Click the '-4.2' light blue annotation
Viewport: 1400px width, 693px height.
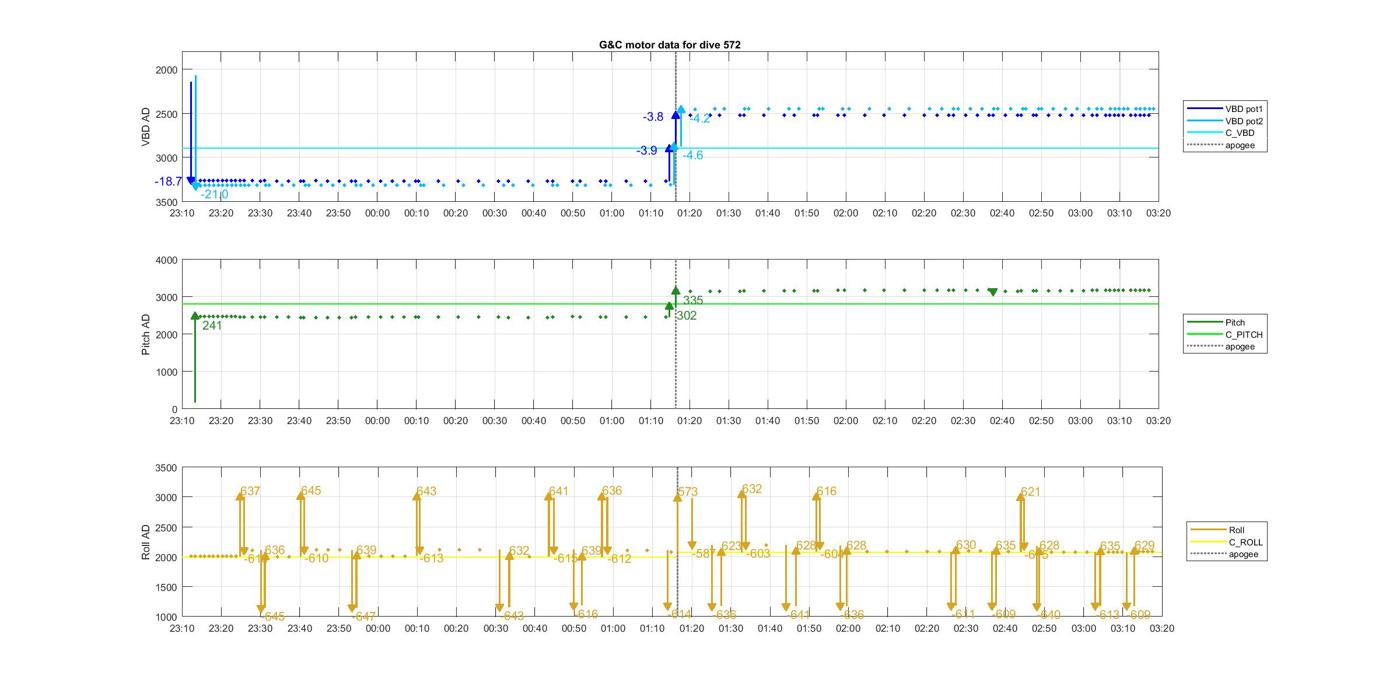[700, 118]
